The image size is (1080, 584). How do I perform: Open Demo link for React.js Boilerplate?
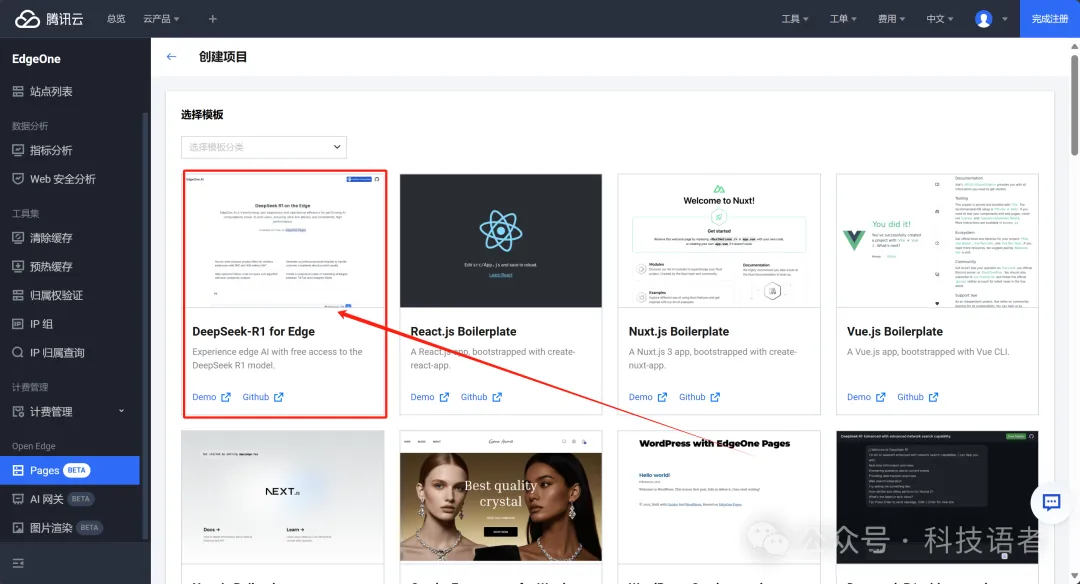430,397
